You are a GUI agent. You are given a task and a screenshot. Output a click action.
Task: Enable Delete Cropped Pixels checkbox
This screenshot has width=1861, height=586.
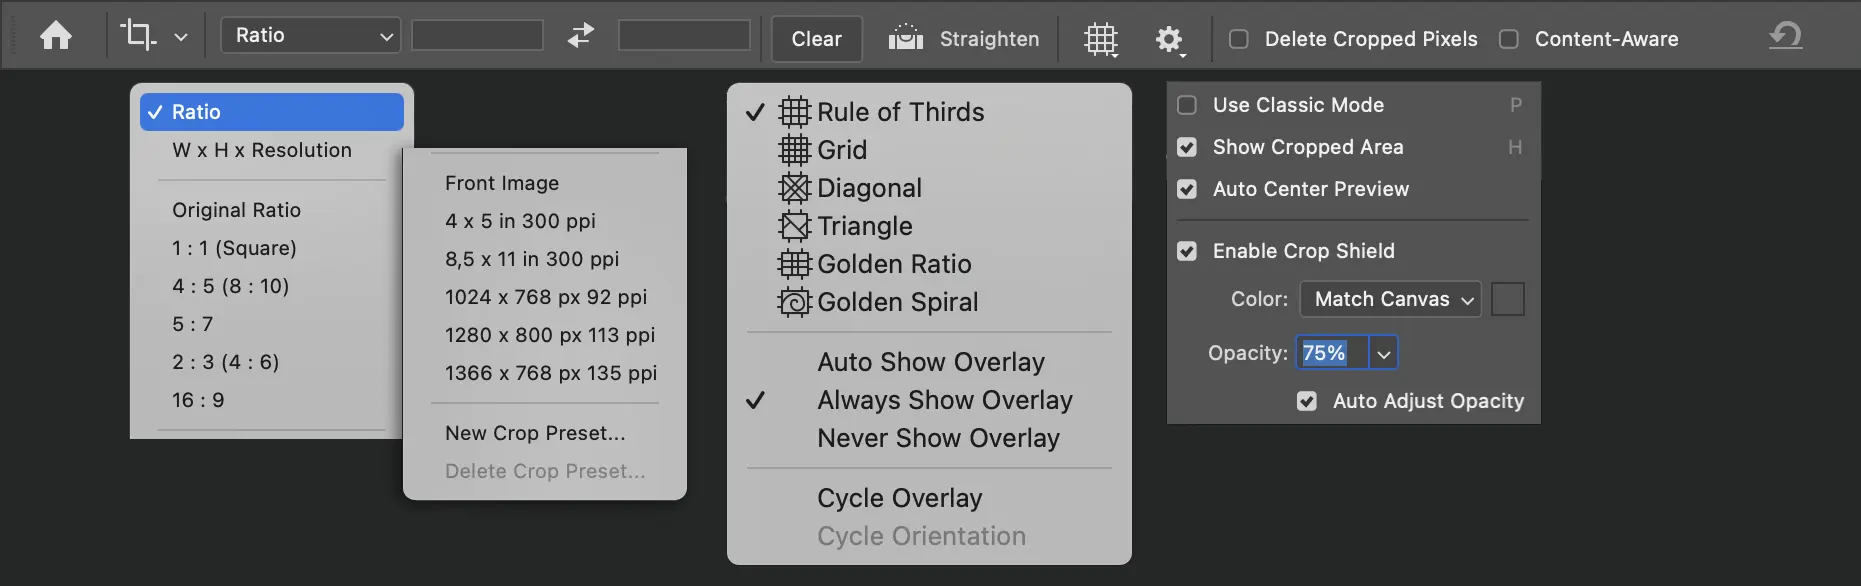pos(1239,39)
